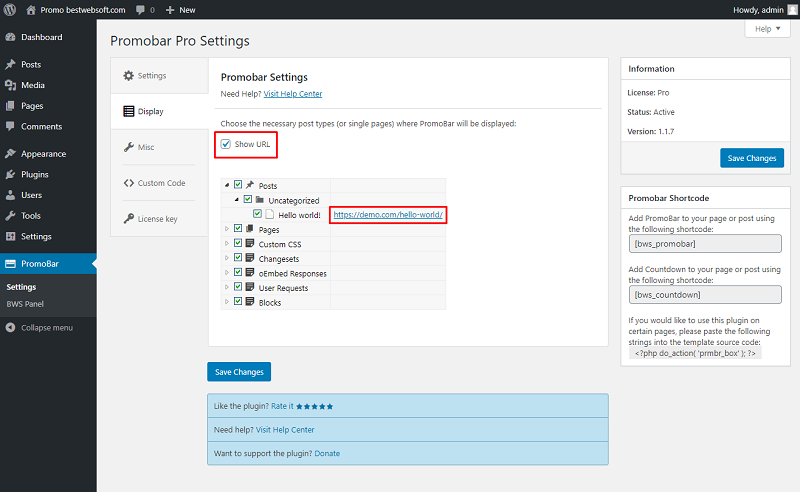Viewport: 800px width, 492px height.
Task: Click the Users person icon
Action: pos(10,195)
